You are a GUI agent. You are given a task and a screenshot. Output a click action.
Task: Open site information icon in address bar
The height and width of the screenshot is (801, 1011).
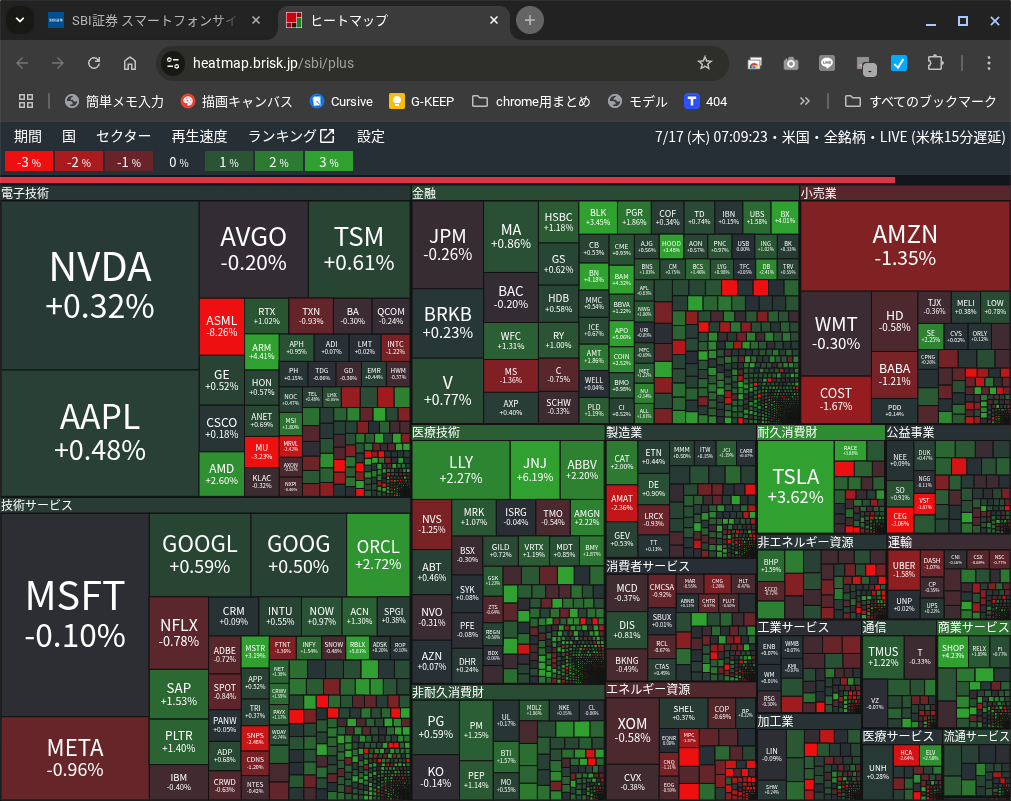pos(172,63)
